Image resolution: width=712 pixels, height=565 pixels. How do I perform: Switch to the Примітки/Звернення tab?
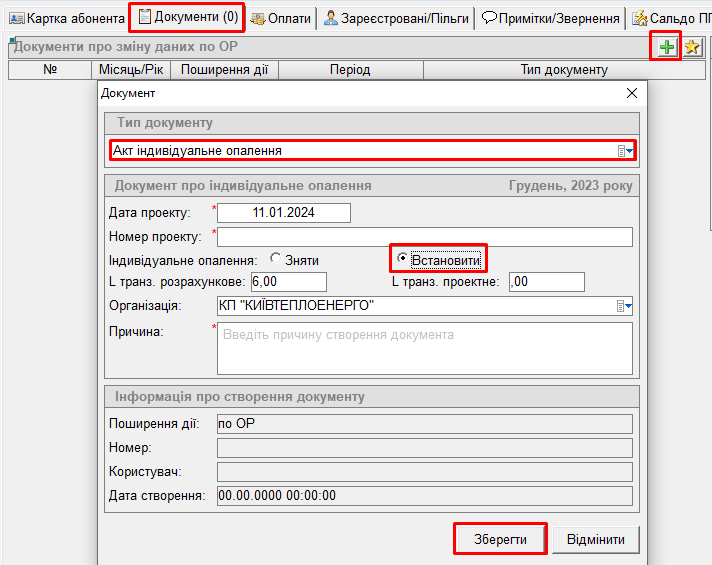pos(550,18)
